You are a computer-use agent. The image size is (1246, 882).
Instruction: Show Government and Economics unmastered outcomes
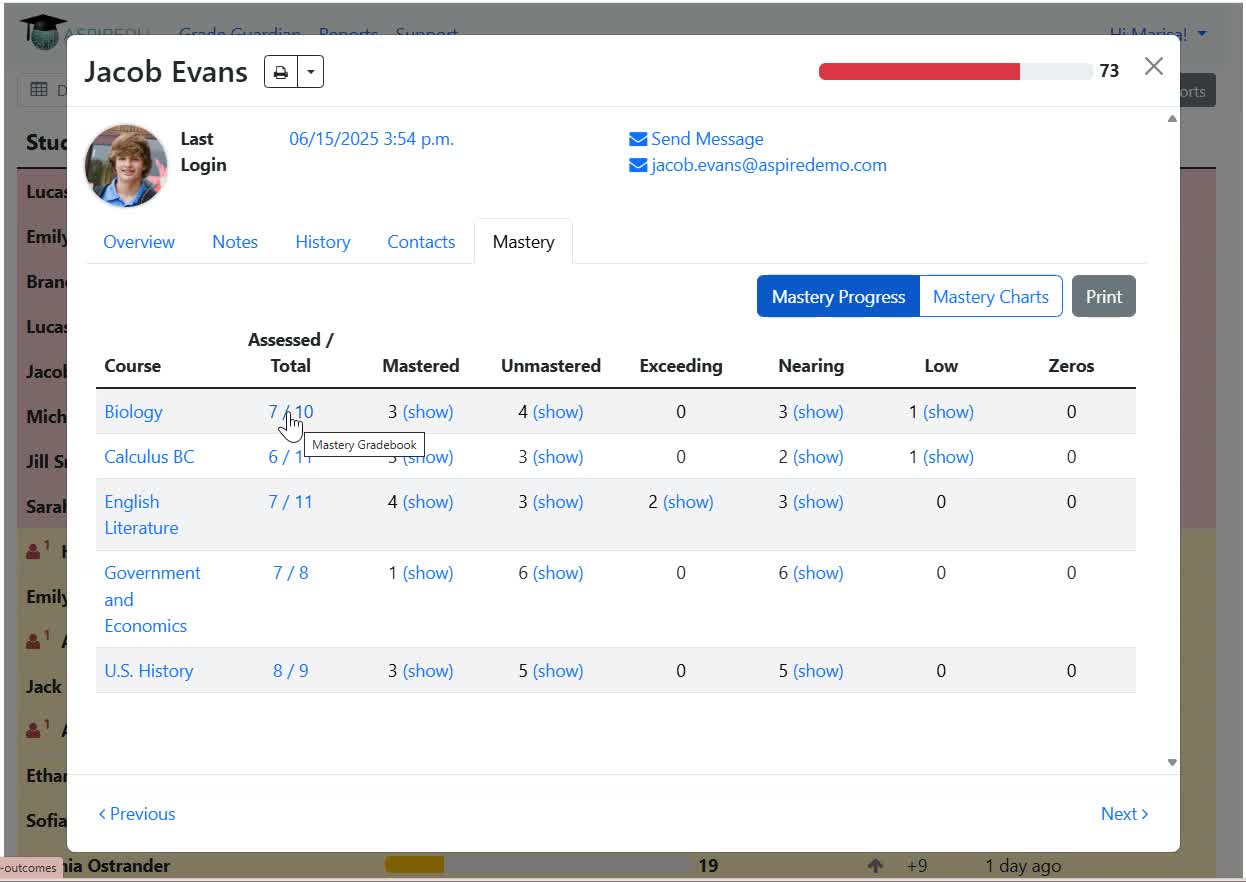(x=558, y=573)
